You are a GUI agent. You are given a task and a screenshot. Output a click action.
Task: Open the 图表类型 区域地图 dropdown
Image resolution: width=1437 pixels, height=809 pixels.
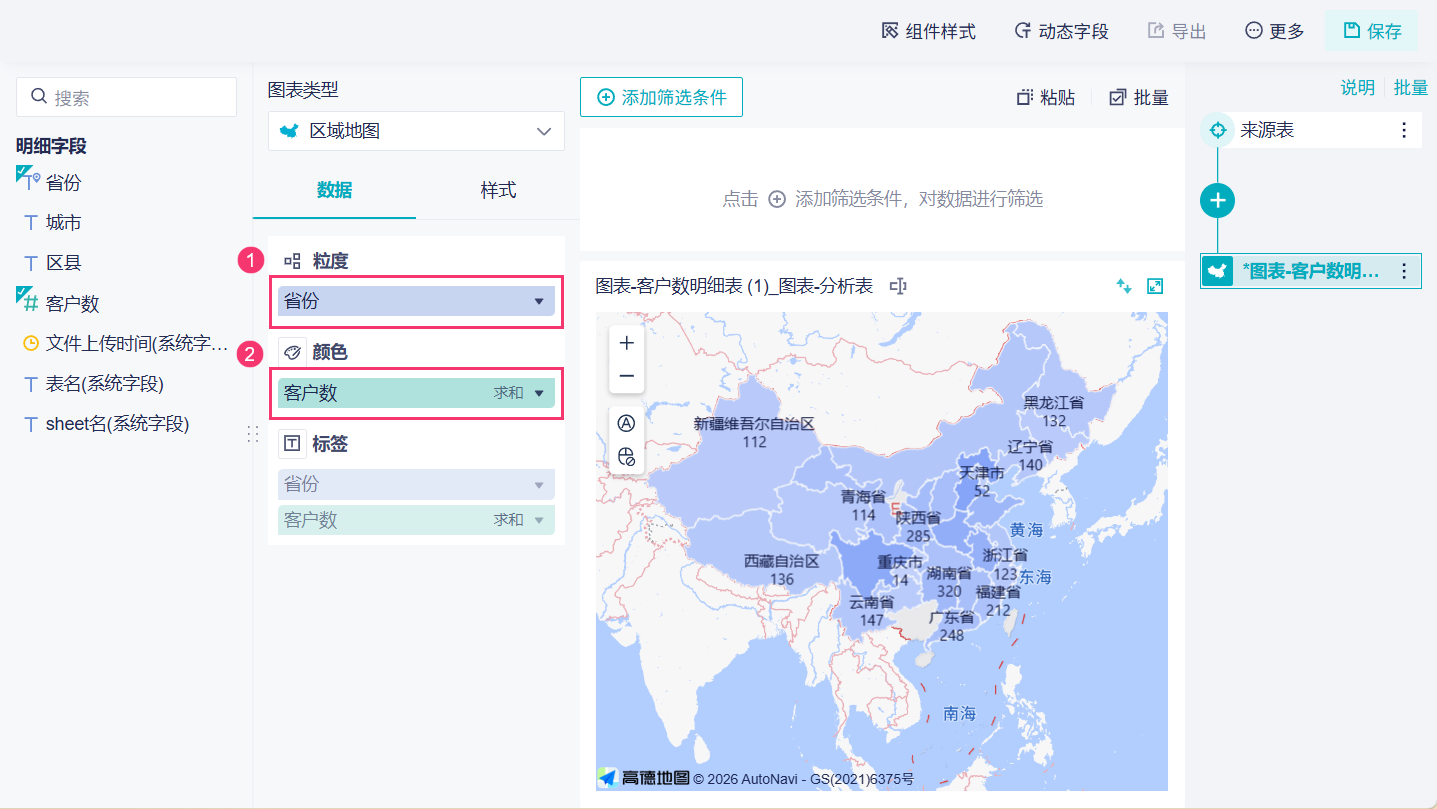(x=416, y=131)
